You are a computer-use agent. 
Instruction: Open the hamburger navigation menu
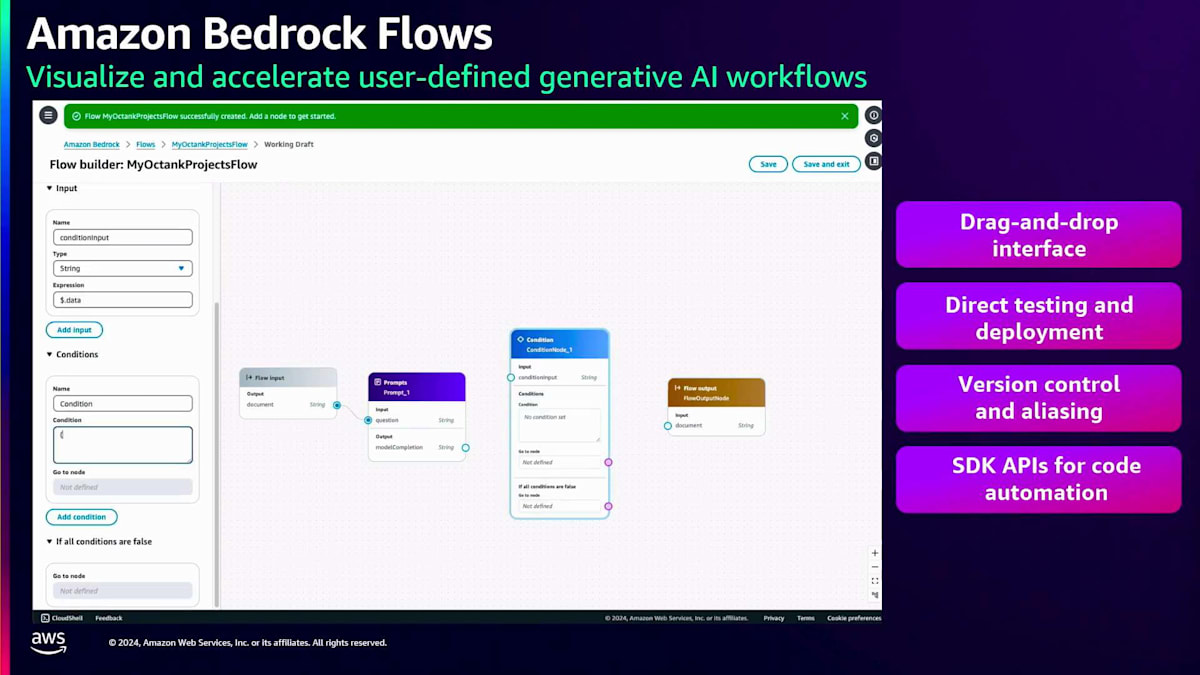pyautogui.click(x=48, y=115)
